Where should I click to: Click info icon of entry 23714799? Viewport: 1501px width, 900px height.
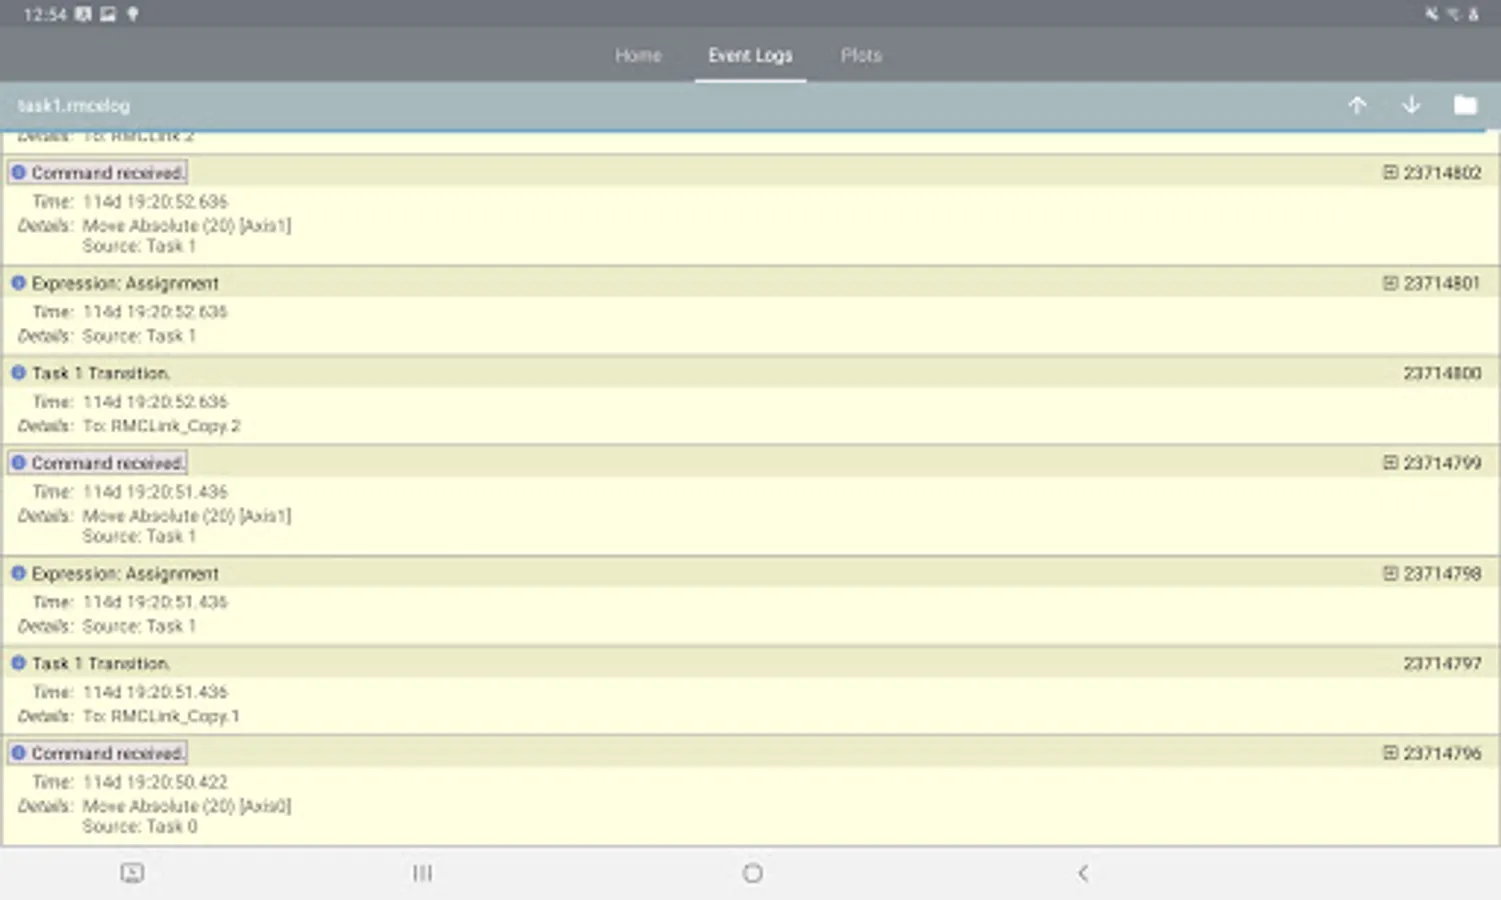click(x=18, y=463)
